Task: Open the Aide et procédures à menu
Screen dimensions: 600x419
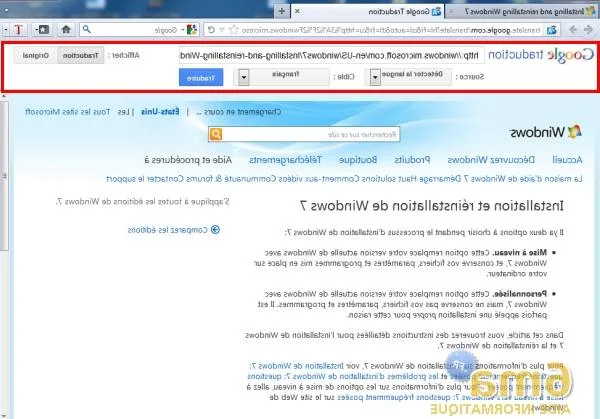Action: pyautogui.click(x=188, y=160)
